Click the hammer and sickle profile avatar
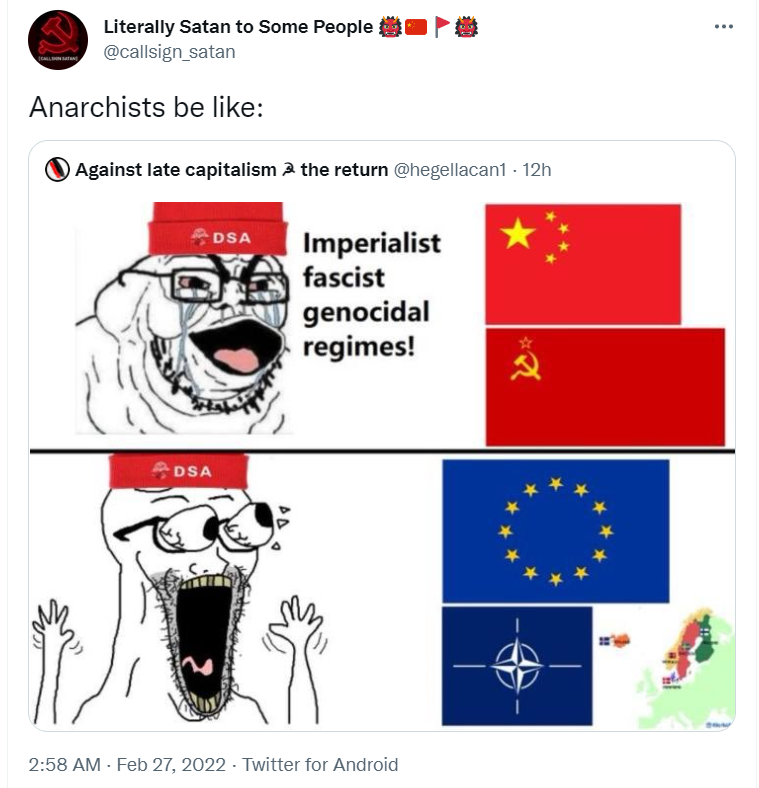This screenshot has width=759, height=788. pos(58,40)
